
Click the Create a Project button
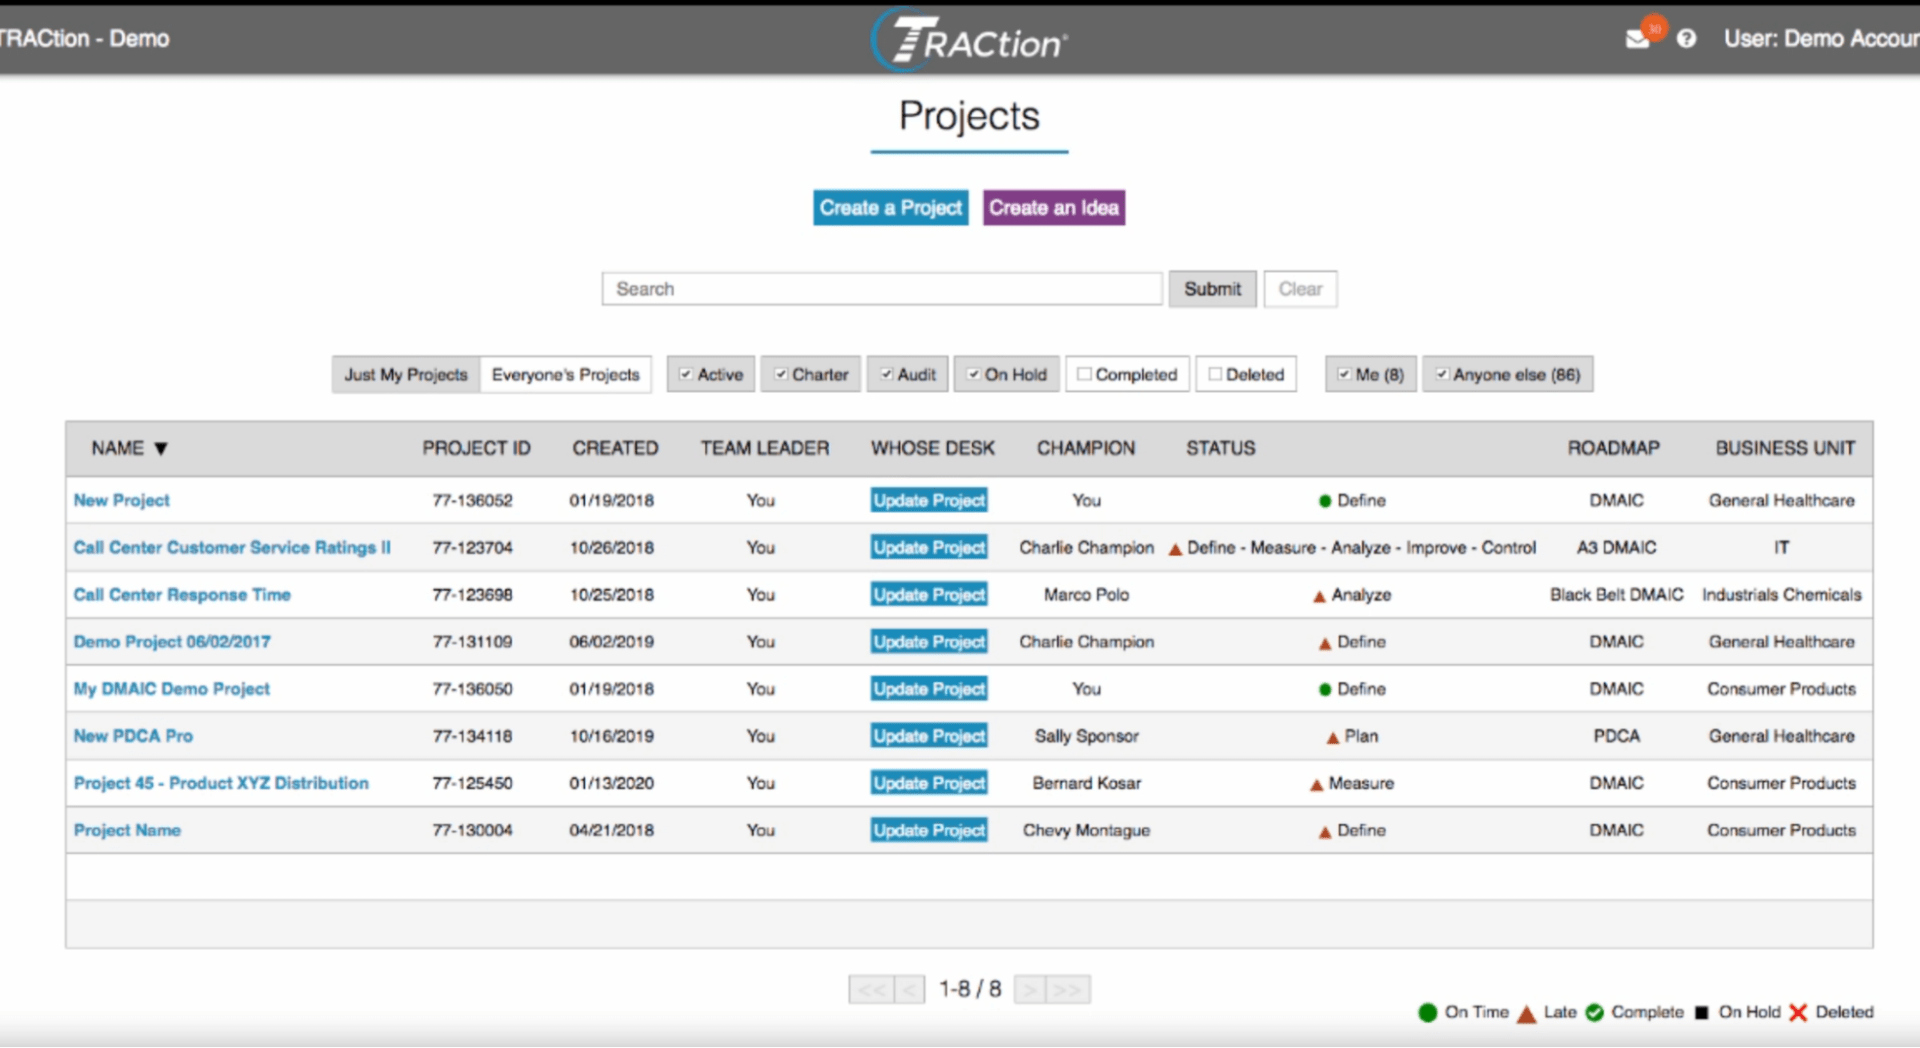(x=890, y=207)
